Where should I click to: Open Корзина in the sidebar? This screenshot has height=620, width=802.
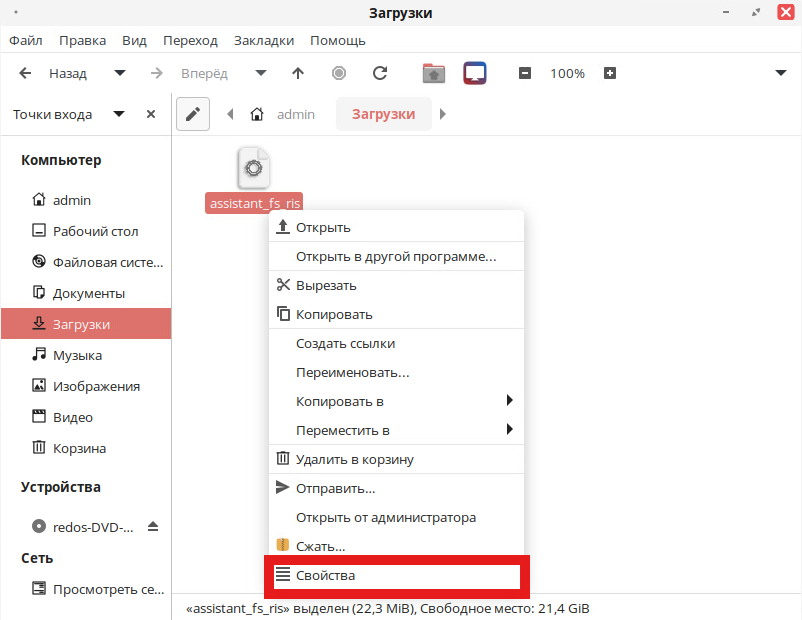coord(79,448)
